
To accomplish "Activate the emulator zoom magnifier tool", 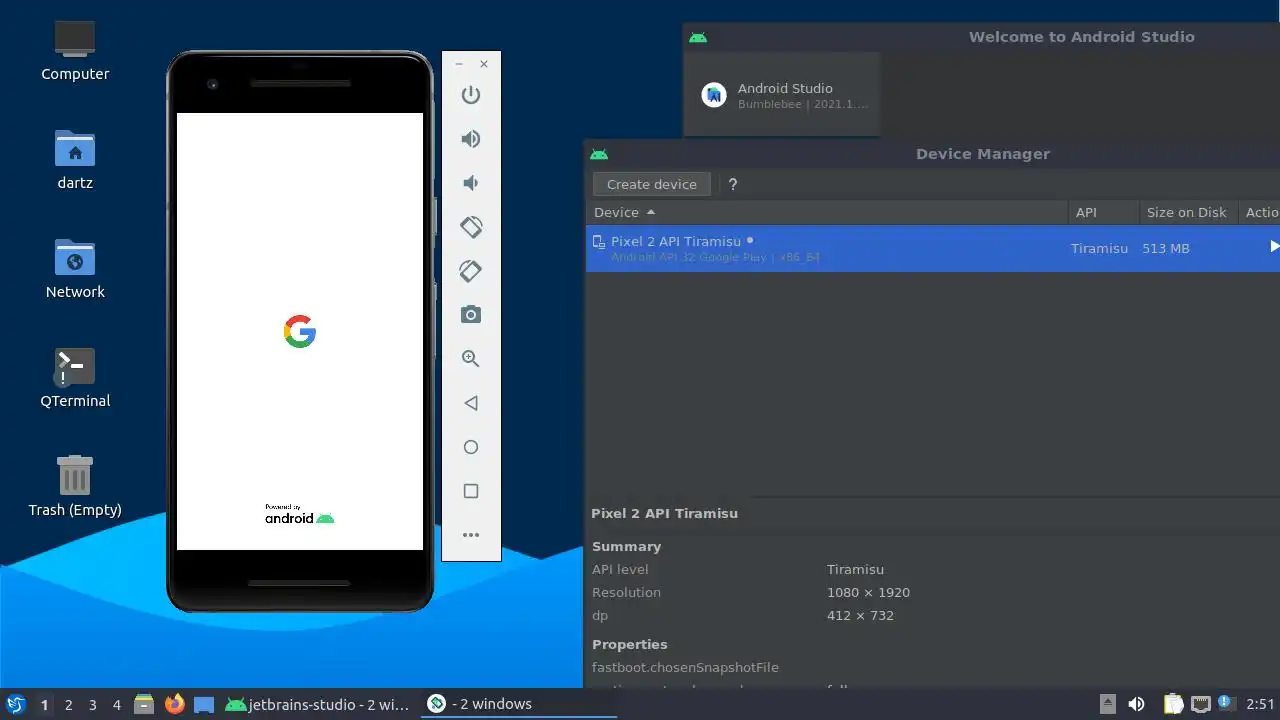I will click(471, 359).
